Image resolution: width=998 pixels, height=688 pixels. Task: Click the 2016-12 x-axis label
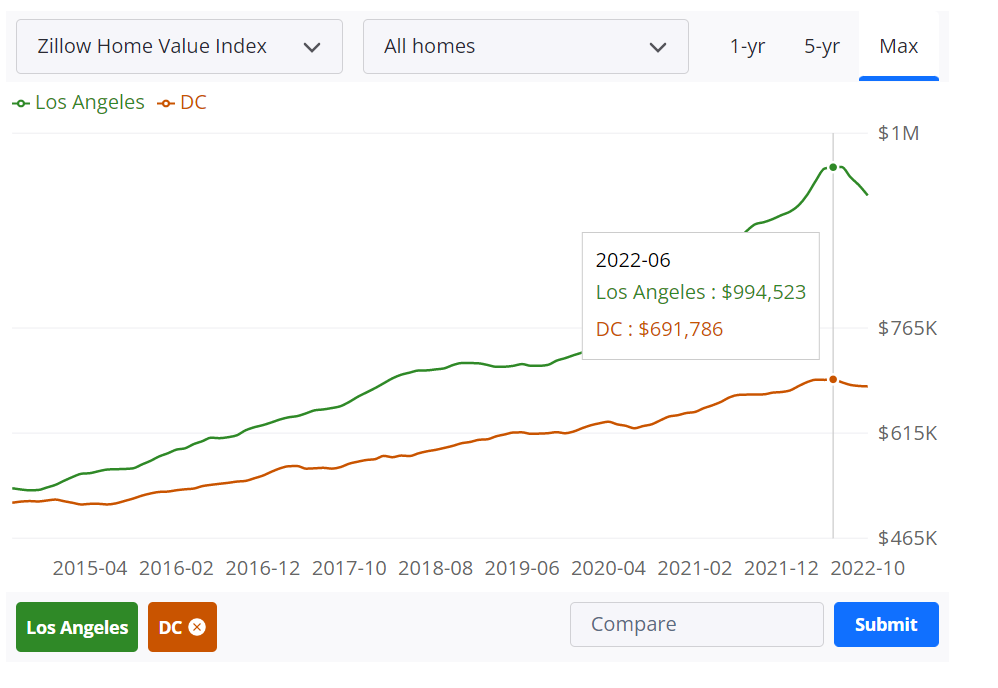pyautogui.click(x=263, y=568)
